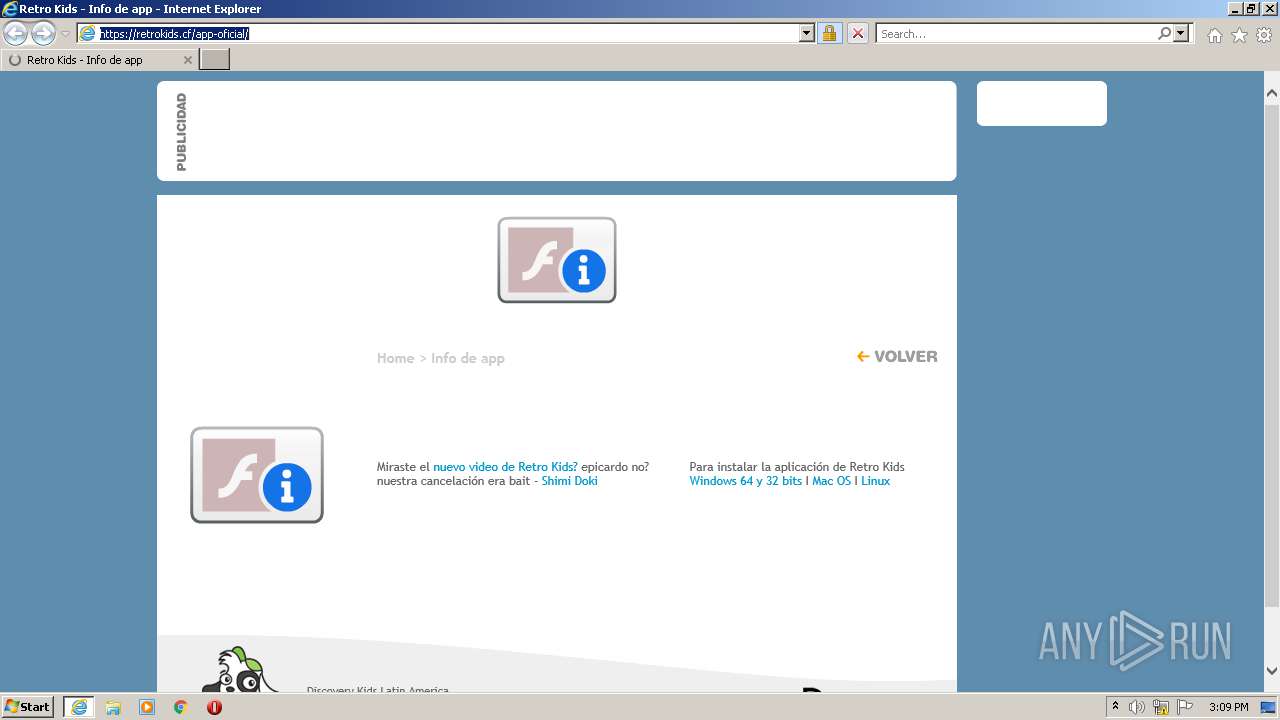Click the page scrollbar down arrow

1272,671
